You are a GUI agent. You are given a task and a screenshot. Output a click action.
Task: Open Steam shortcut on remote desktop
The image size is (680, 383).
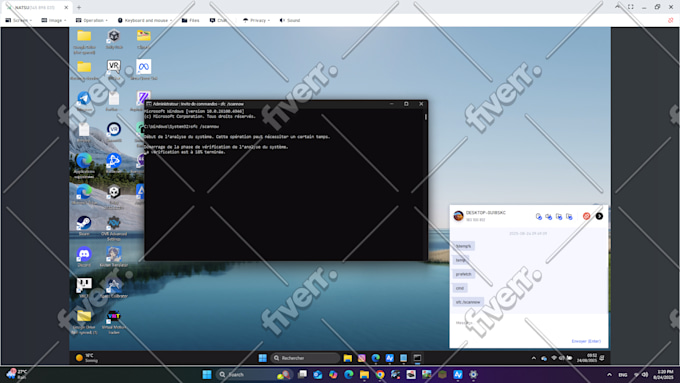[84, 226]
